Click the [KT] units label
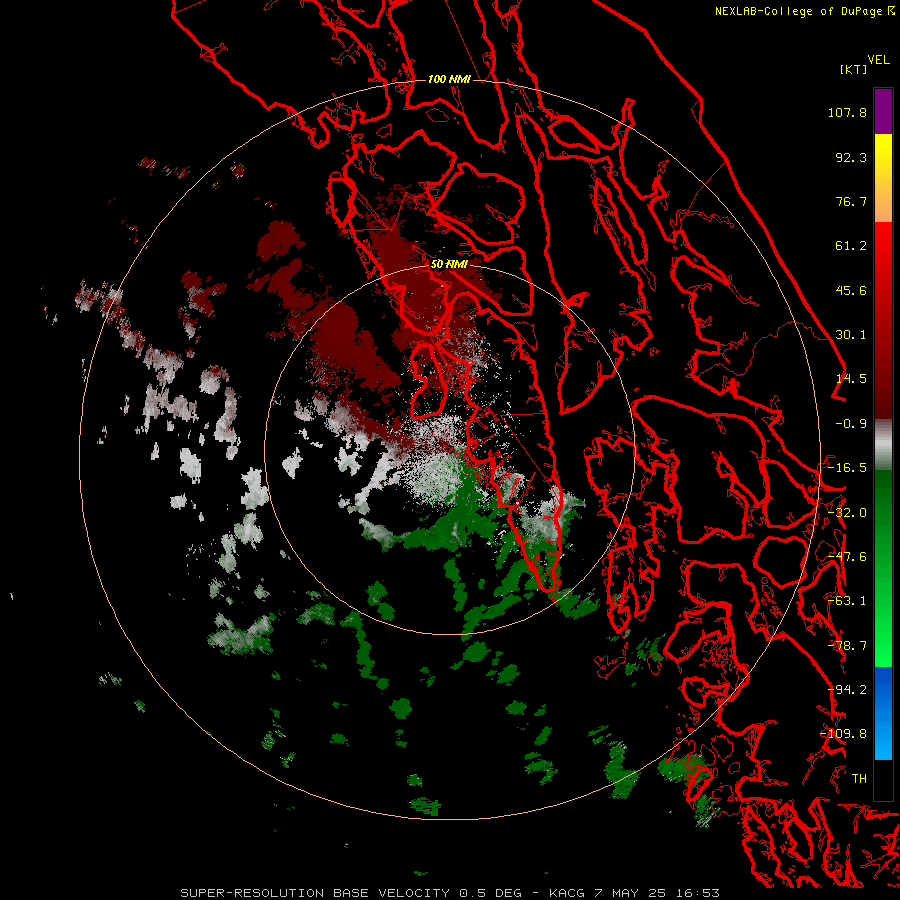 click(x=853, y=69)
